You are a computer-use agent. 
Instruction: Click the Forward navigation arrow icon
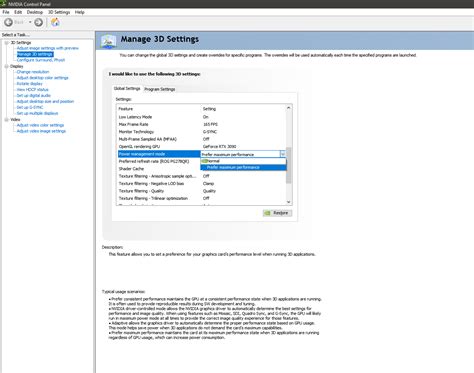point(39,22)
